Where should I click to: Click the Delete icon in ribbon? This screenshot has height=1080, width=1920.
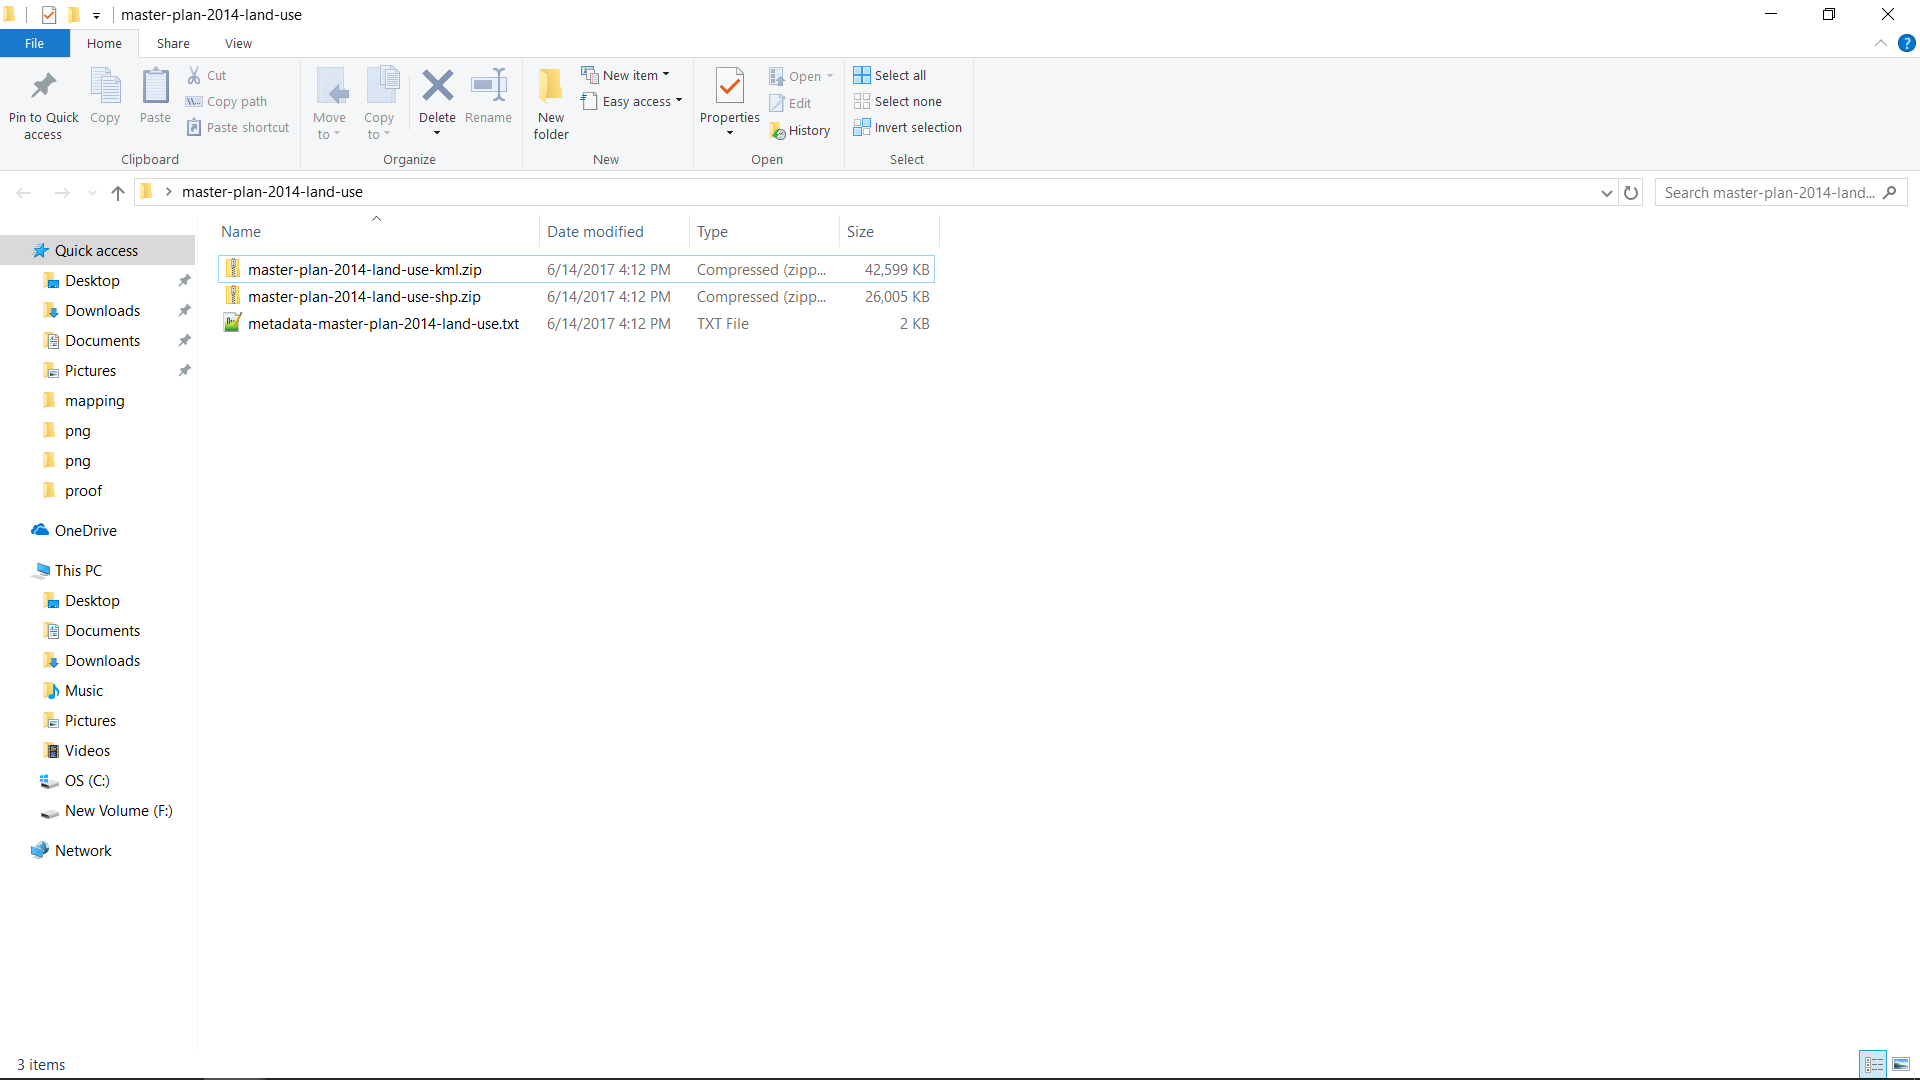tap(437, 87)
